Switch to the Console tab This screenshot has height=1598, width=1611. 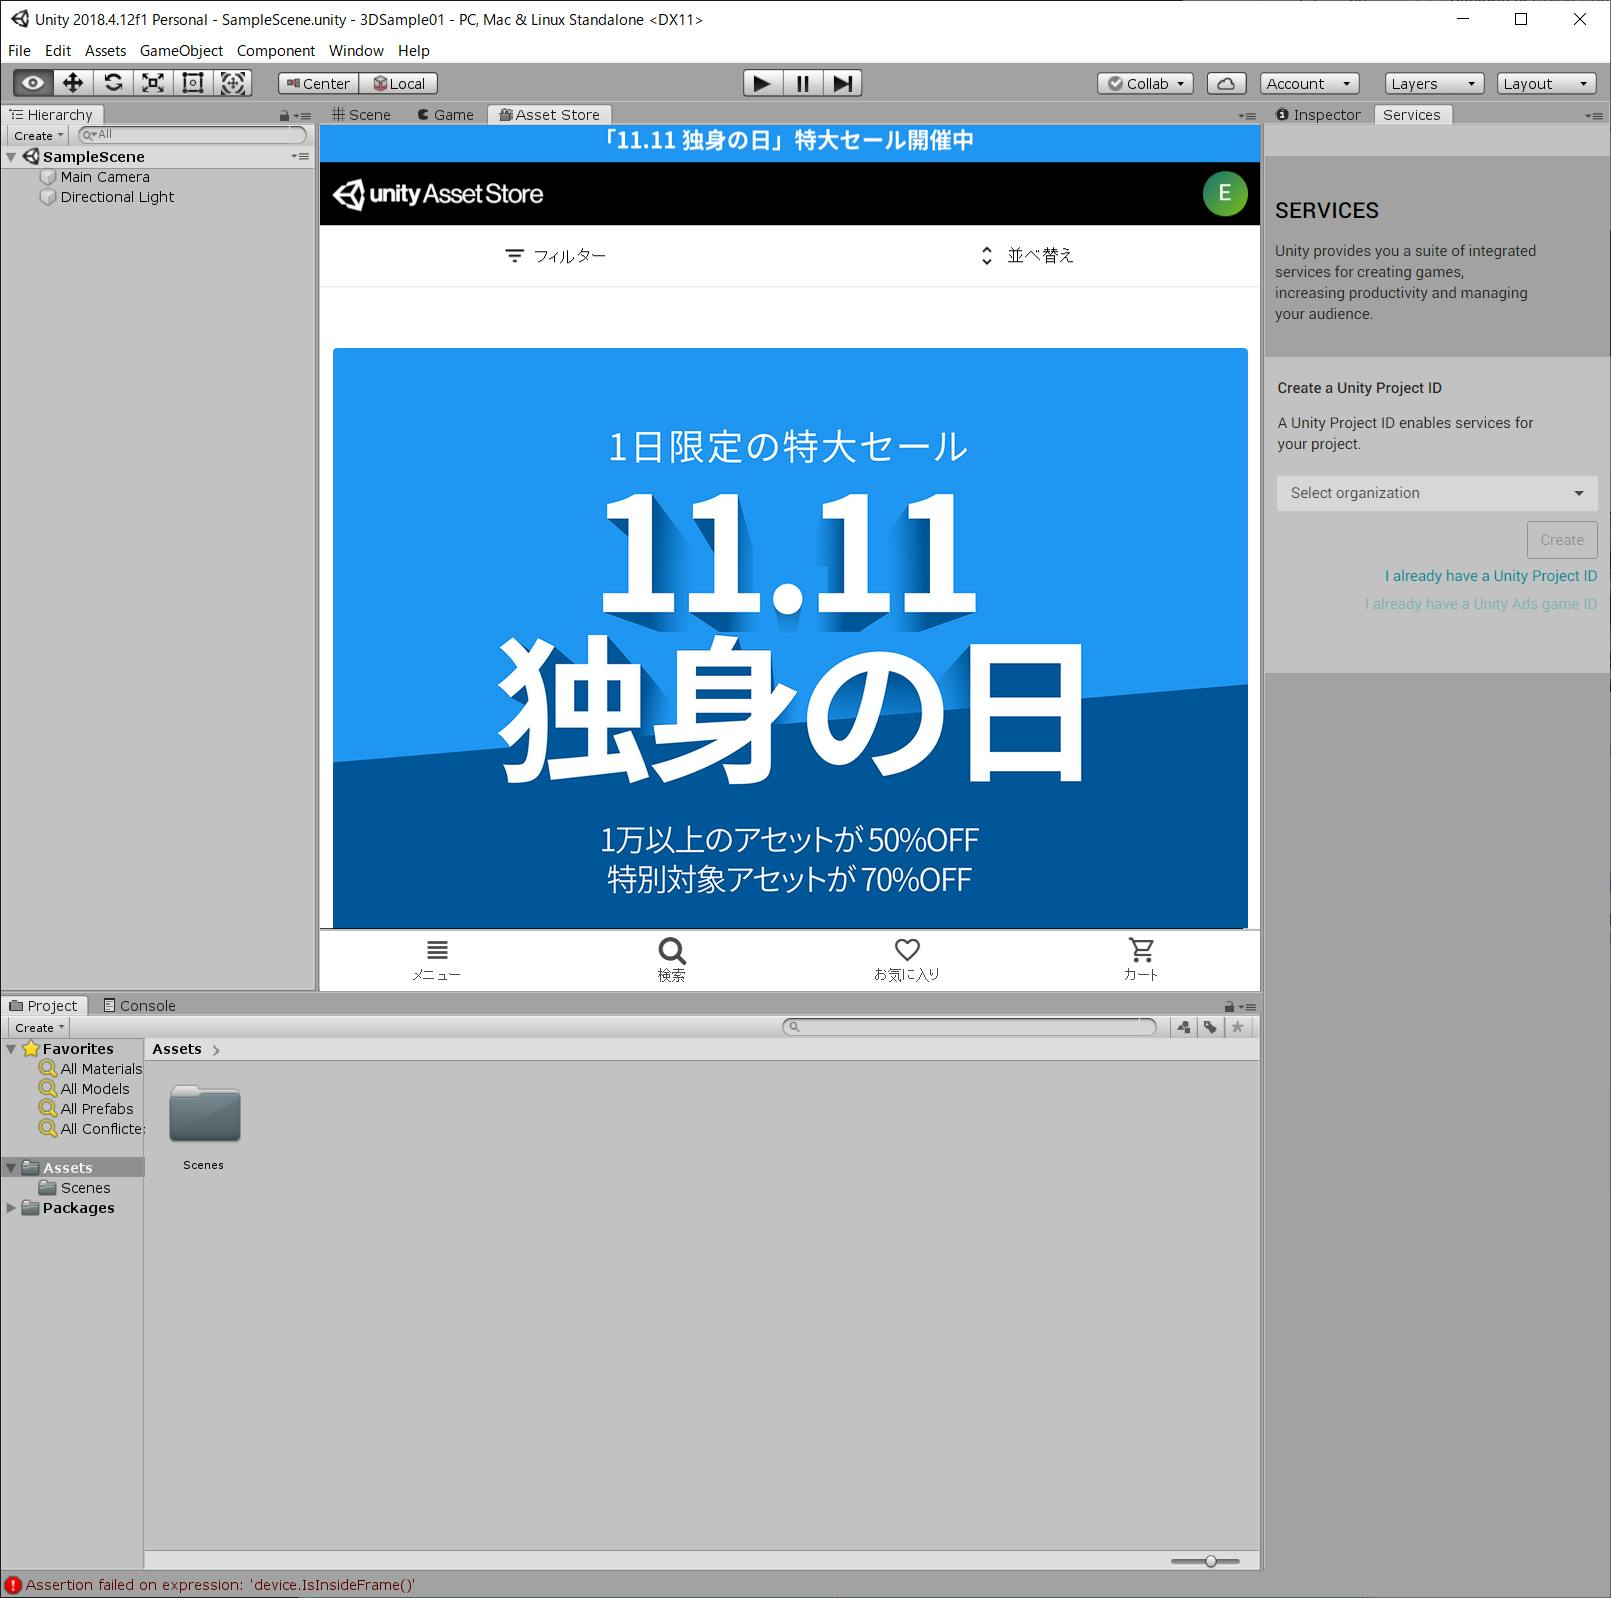pos(140,1006)
